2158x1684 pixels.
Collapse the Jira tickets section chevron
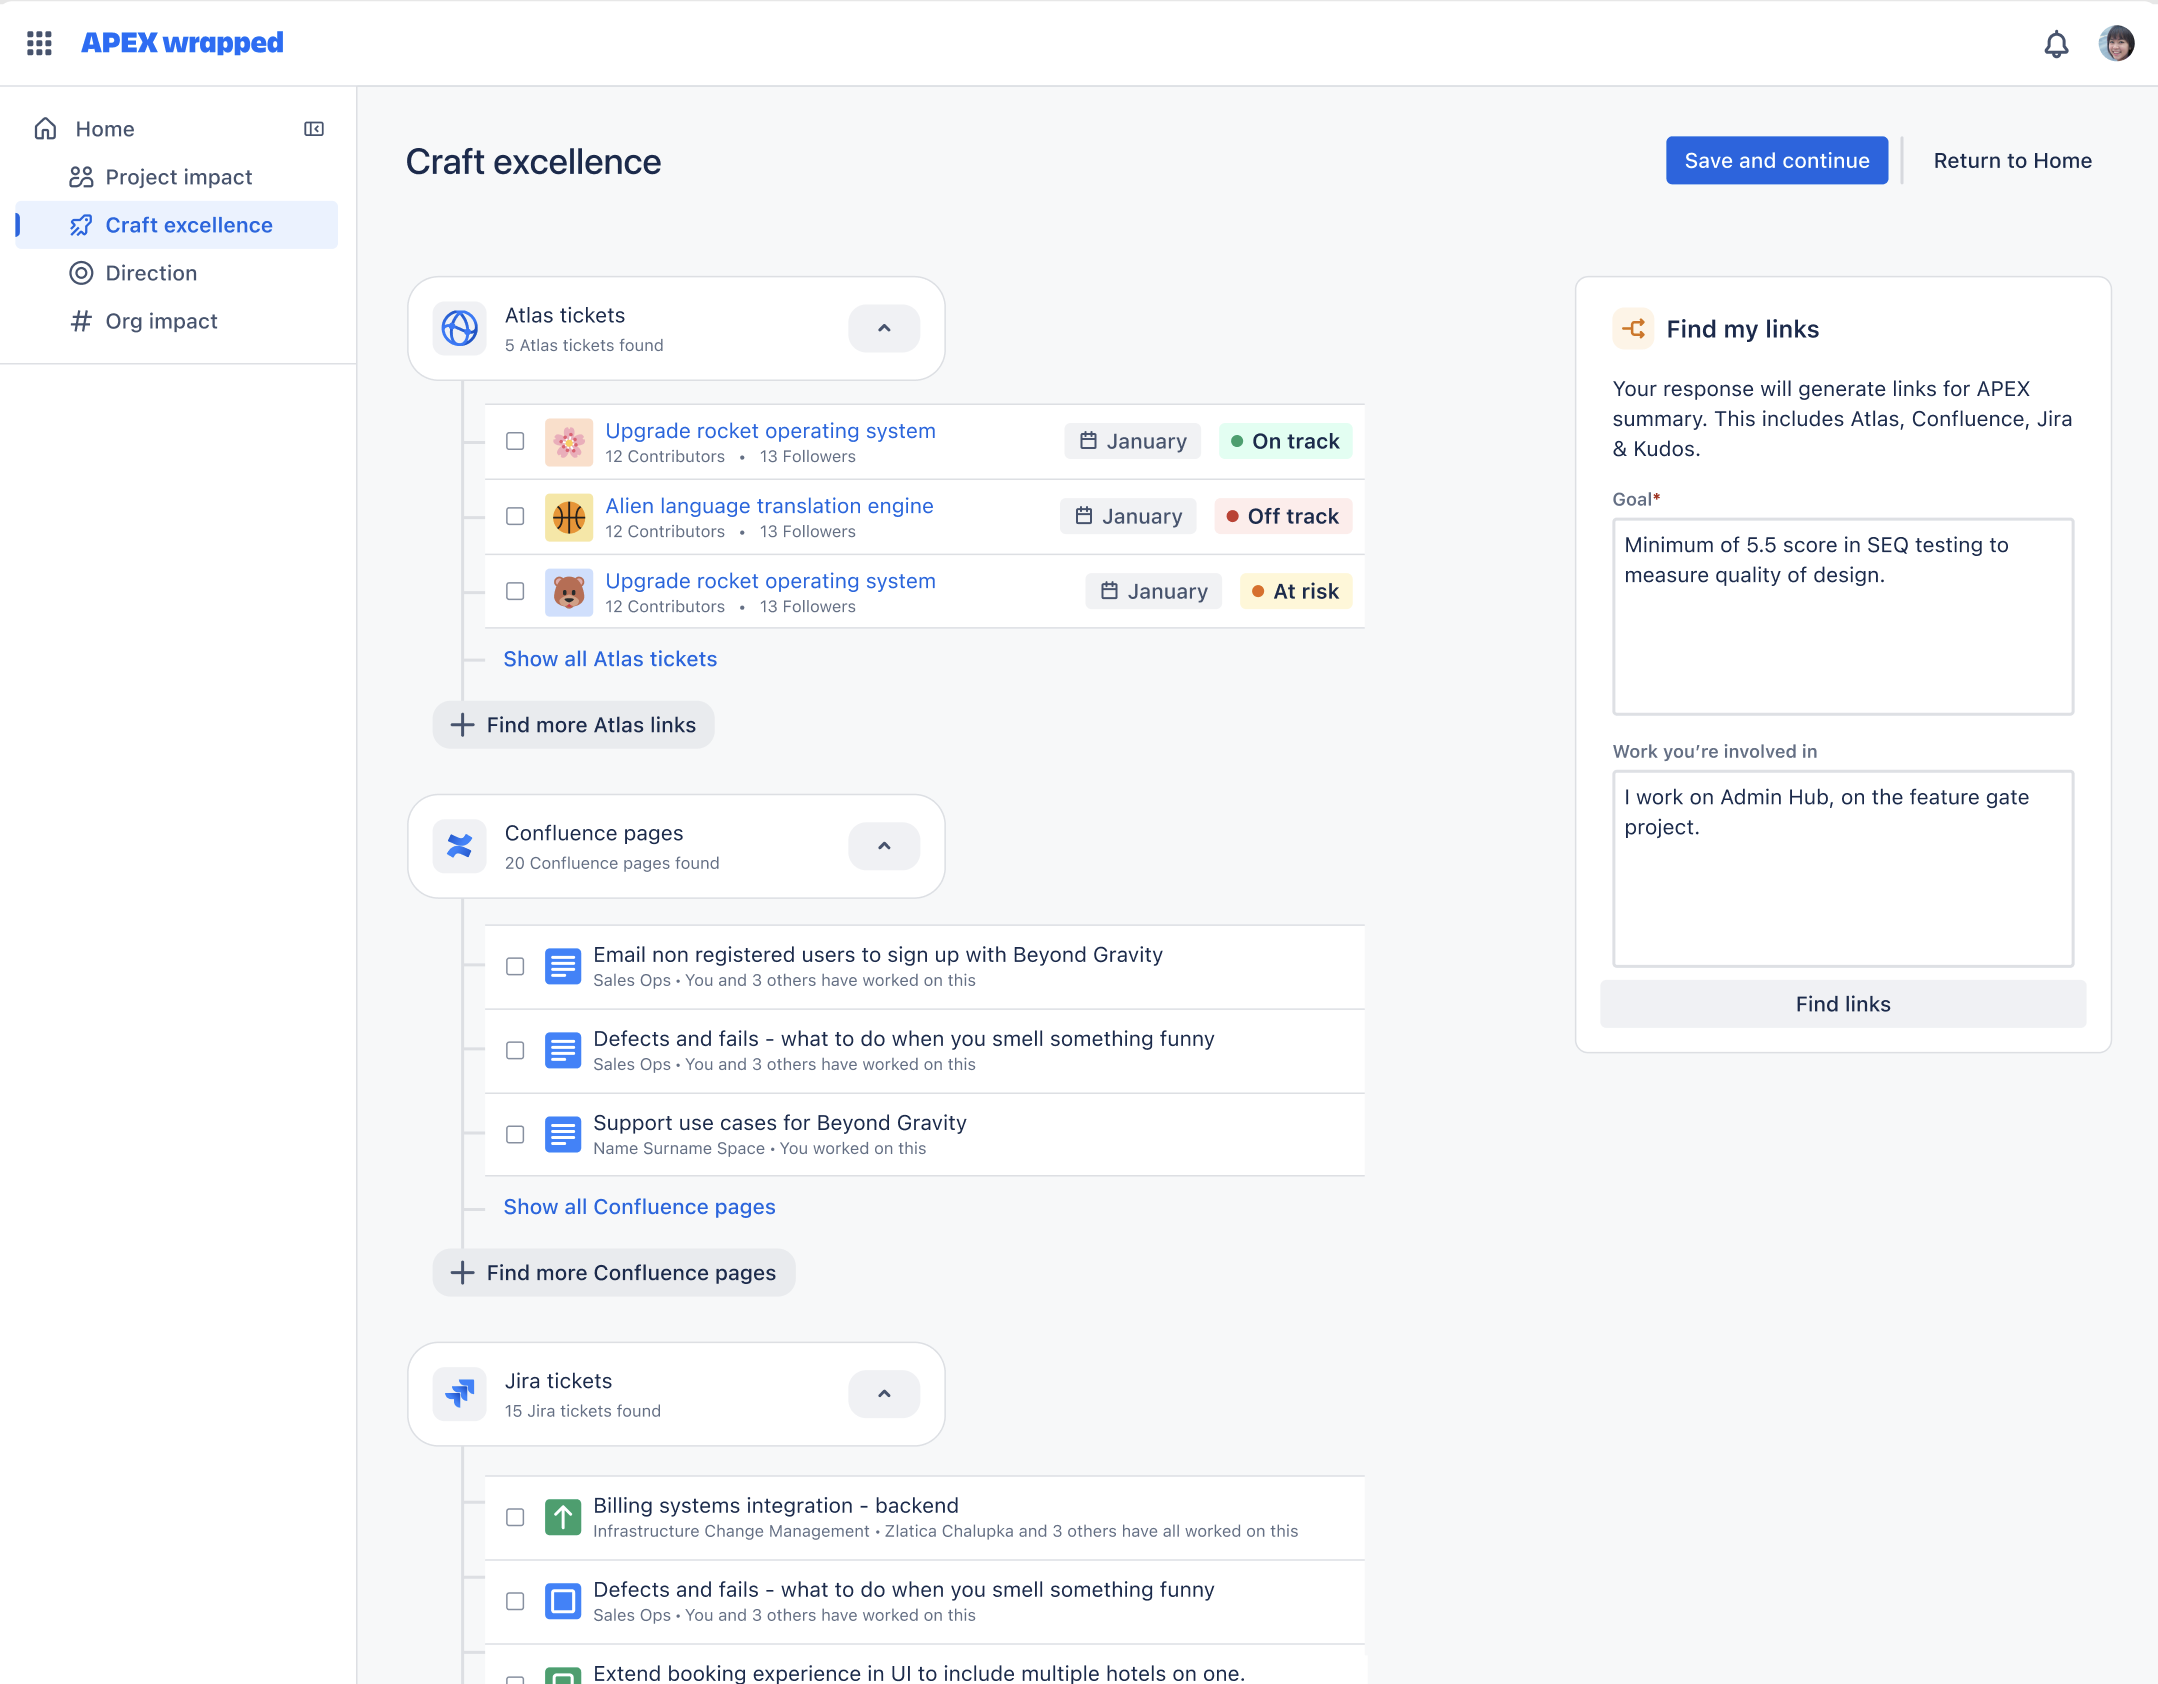pos(884,1394)
